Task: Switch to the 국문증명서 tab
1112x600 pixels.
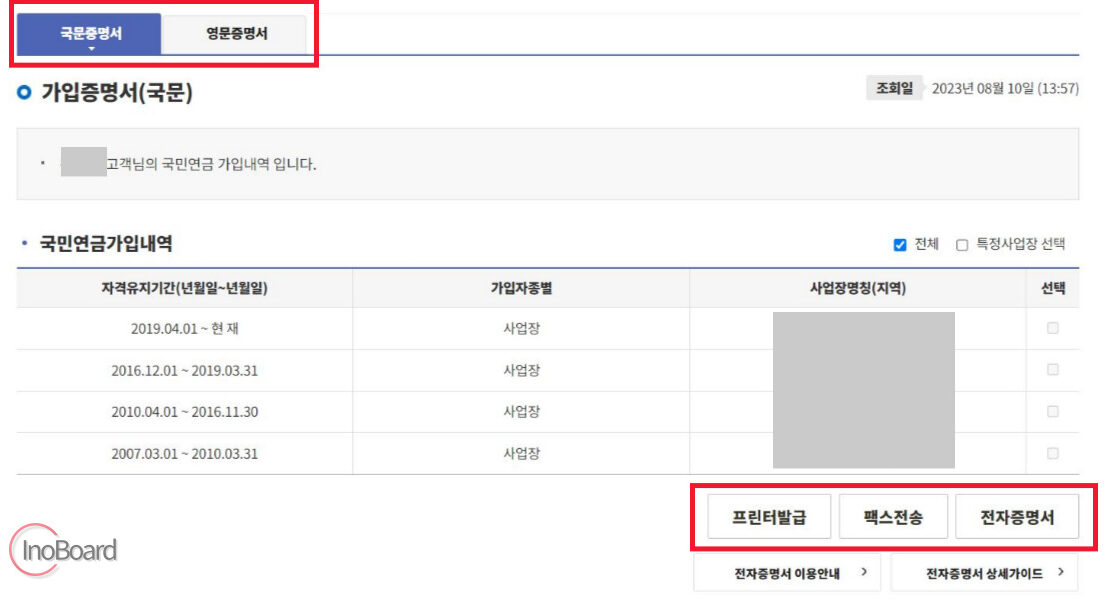Action: (x=89, y=33)
